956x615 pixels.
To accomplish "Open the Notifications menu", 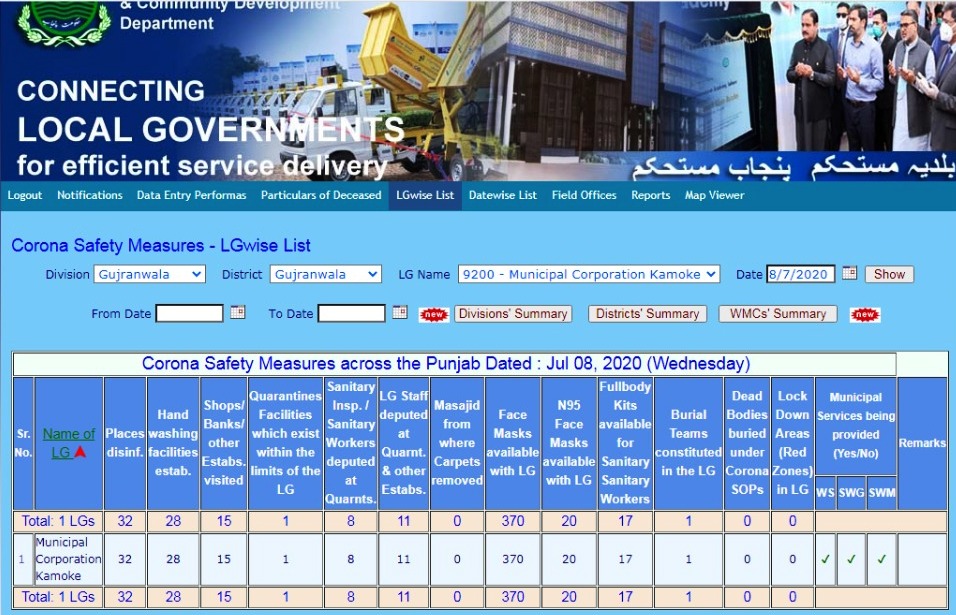I will [90, 195].
